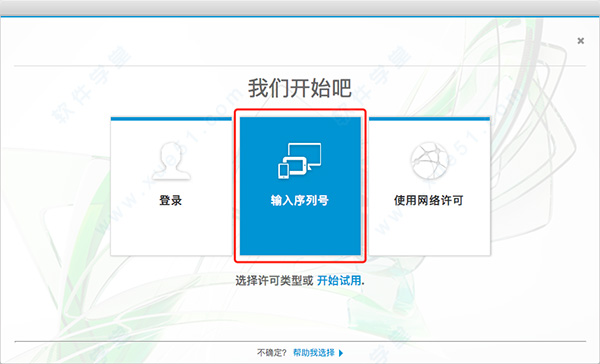Viewport: 600px width, 364px height.
Task: Click the 不确定? text
Action: pyautogui.click(x=271, y=353)
